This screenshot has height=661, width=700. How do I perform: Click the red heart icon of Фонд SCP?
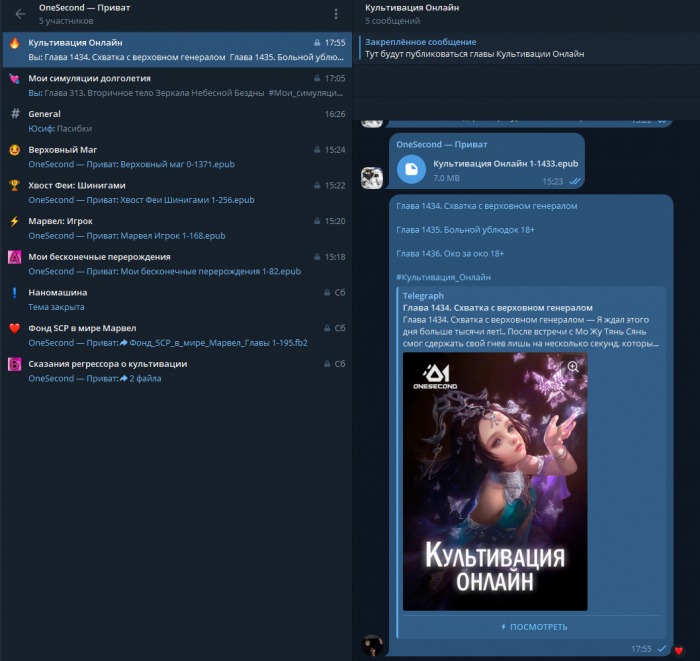(x=15, y=328)
